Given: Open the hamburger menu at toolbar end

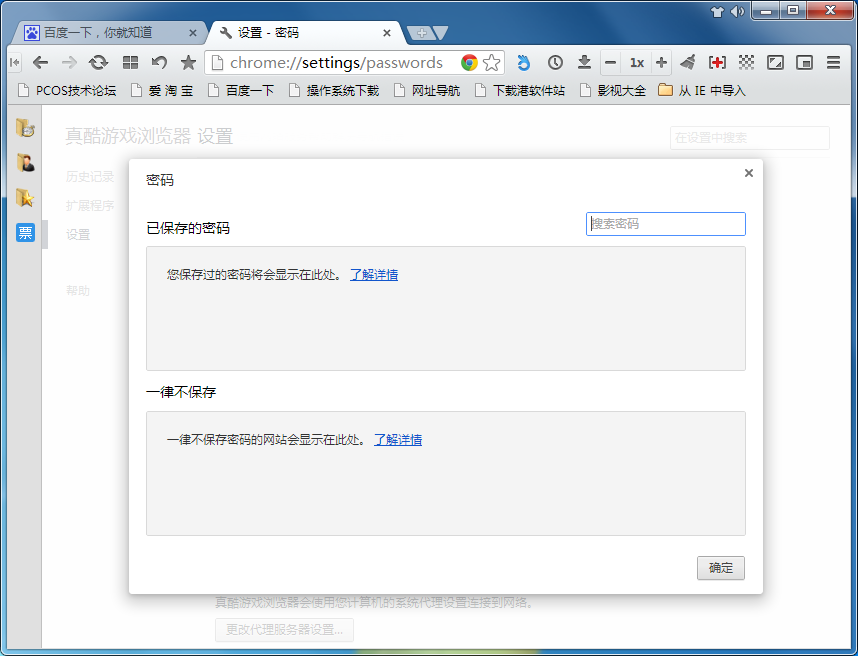Looking at the screenshot, I should [833, 62].
